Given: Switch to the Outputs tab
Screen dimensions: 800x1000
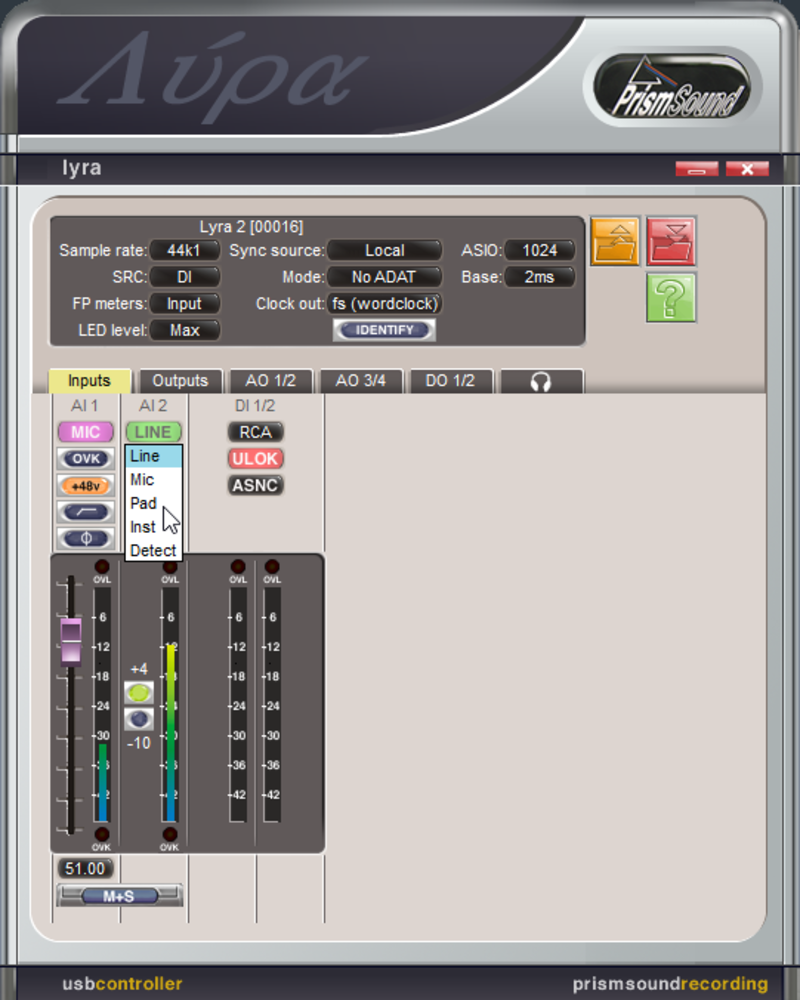Looking at the screenshot, I should tap(180, 381).
